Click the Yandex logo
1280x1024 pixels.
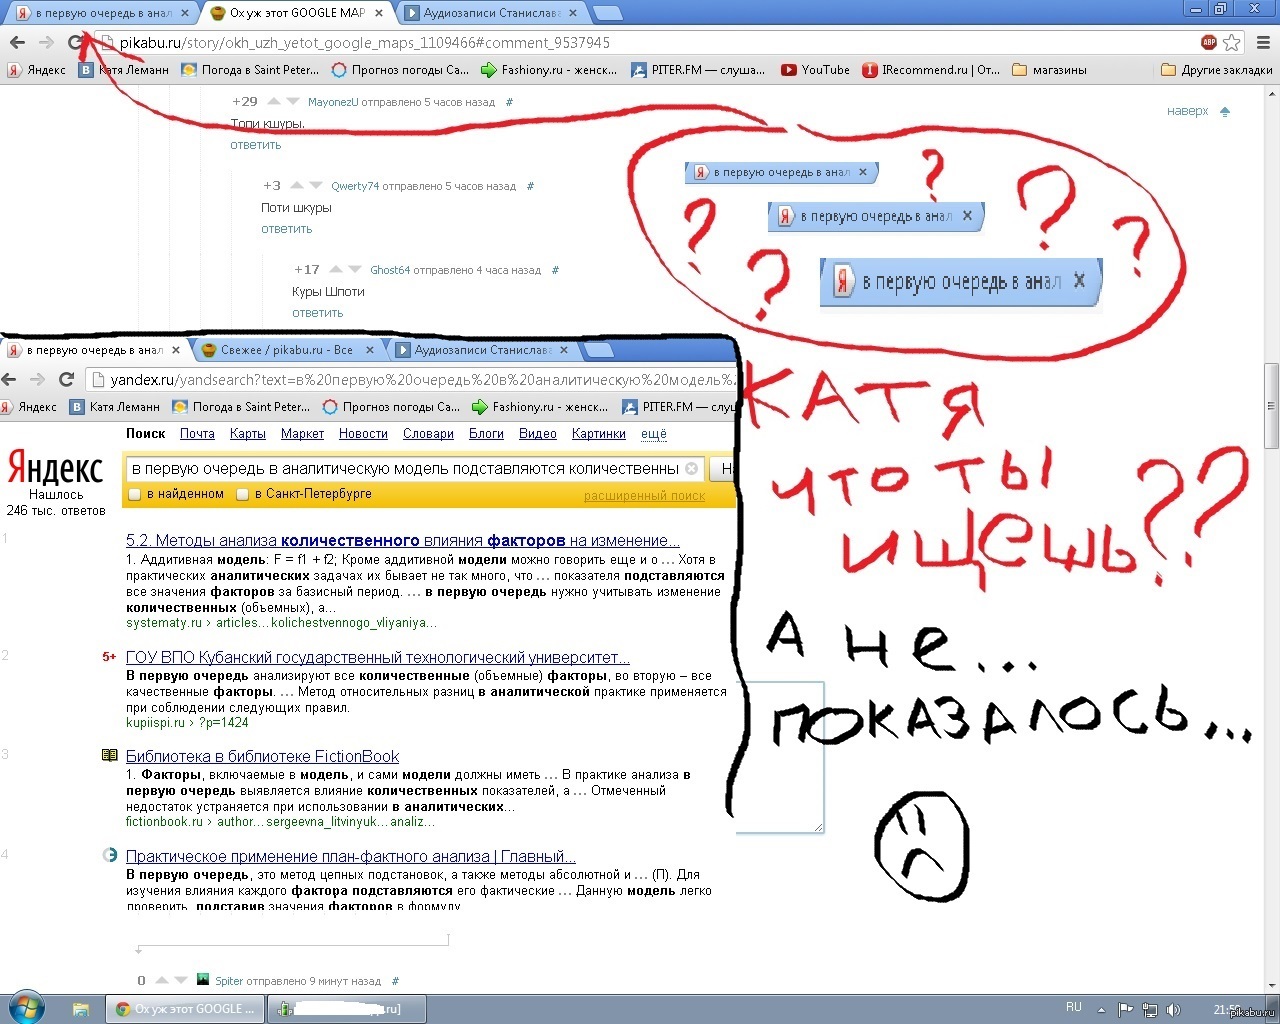pyautogui.click(x=55, y=467)
